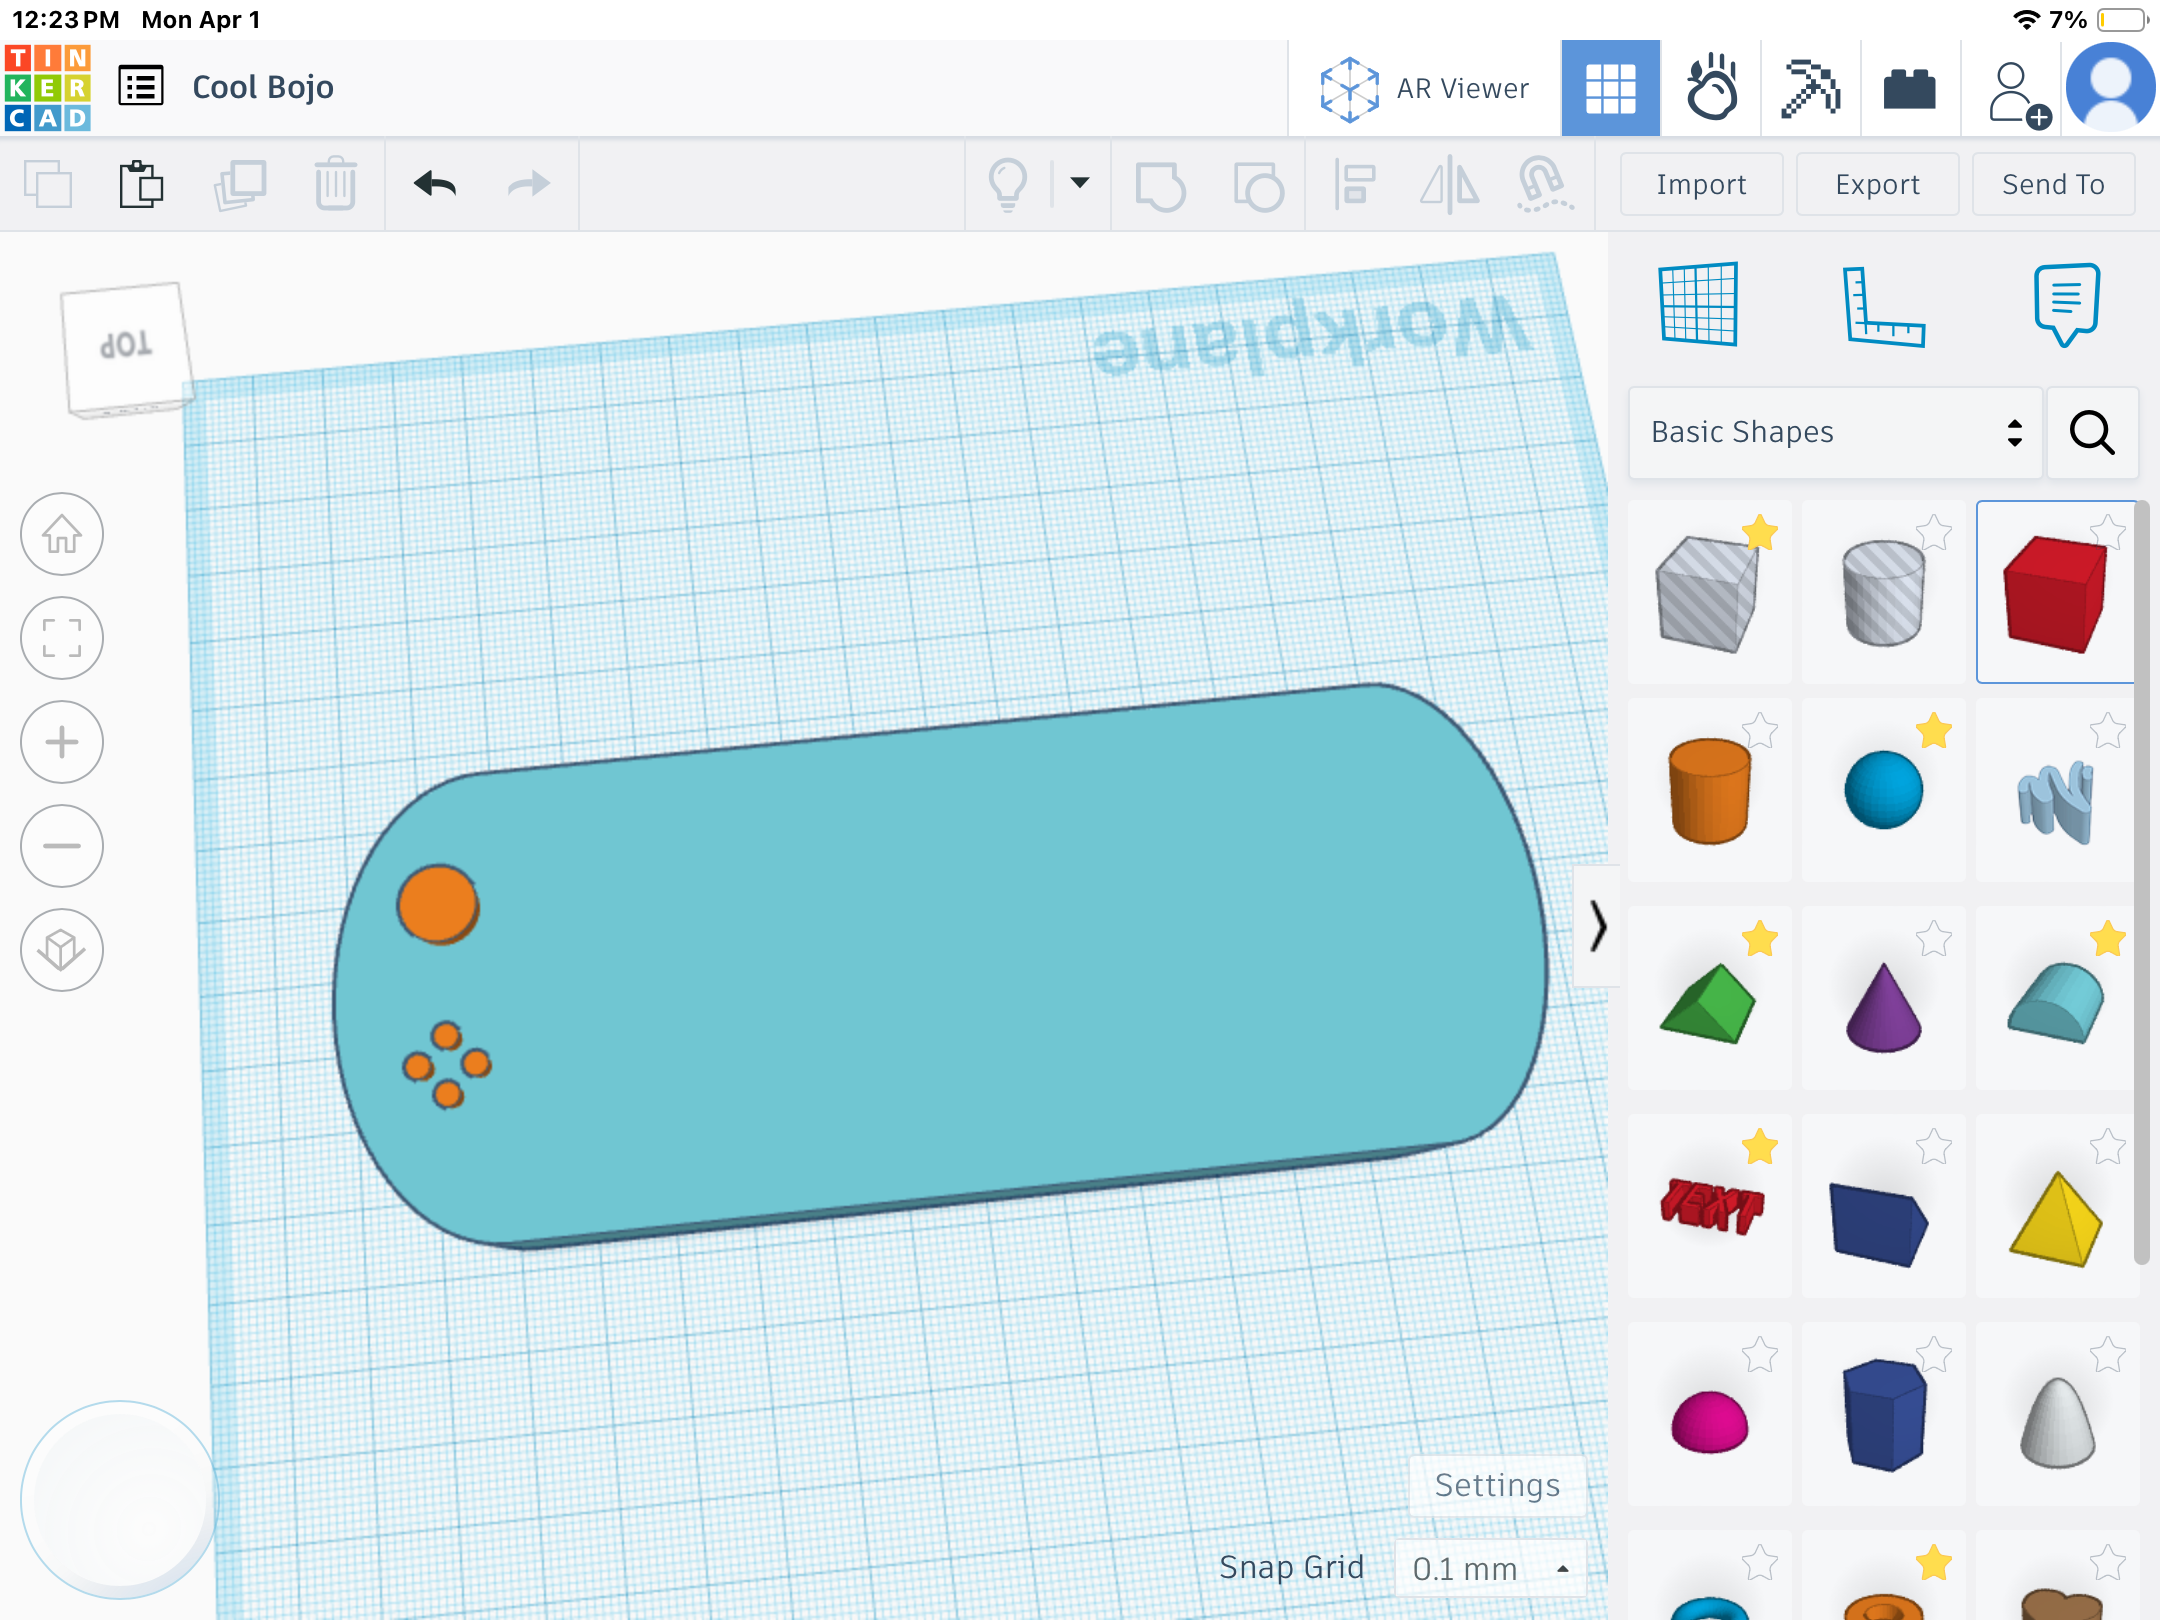This screenshot has width=2160, height=1620.
Task: Favorite the Cylinder hole star
Action: click(1934, 532)
